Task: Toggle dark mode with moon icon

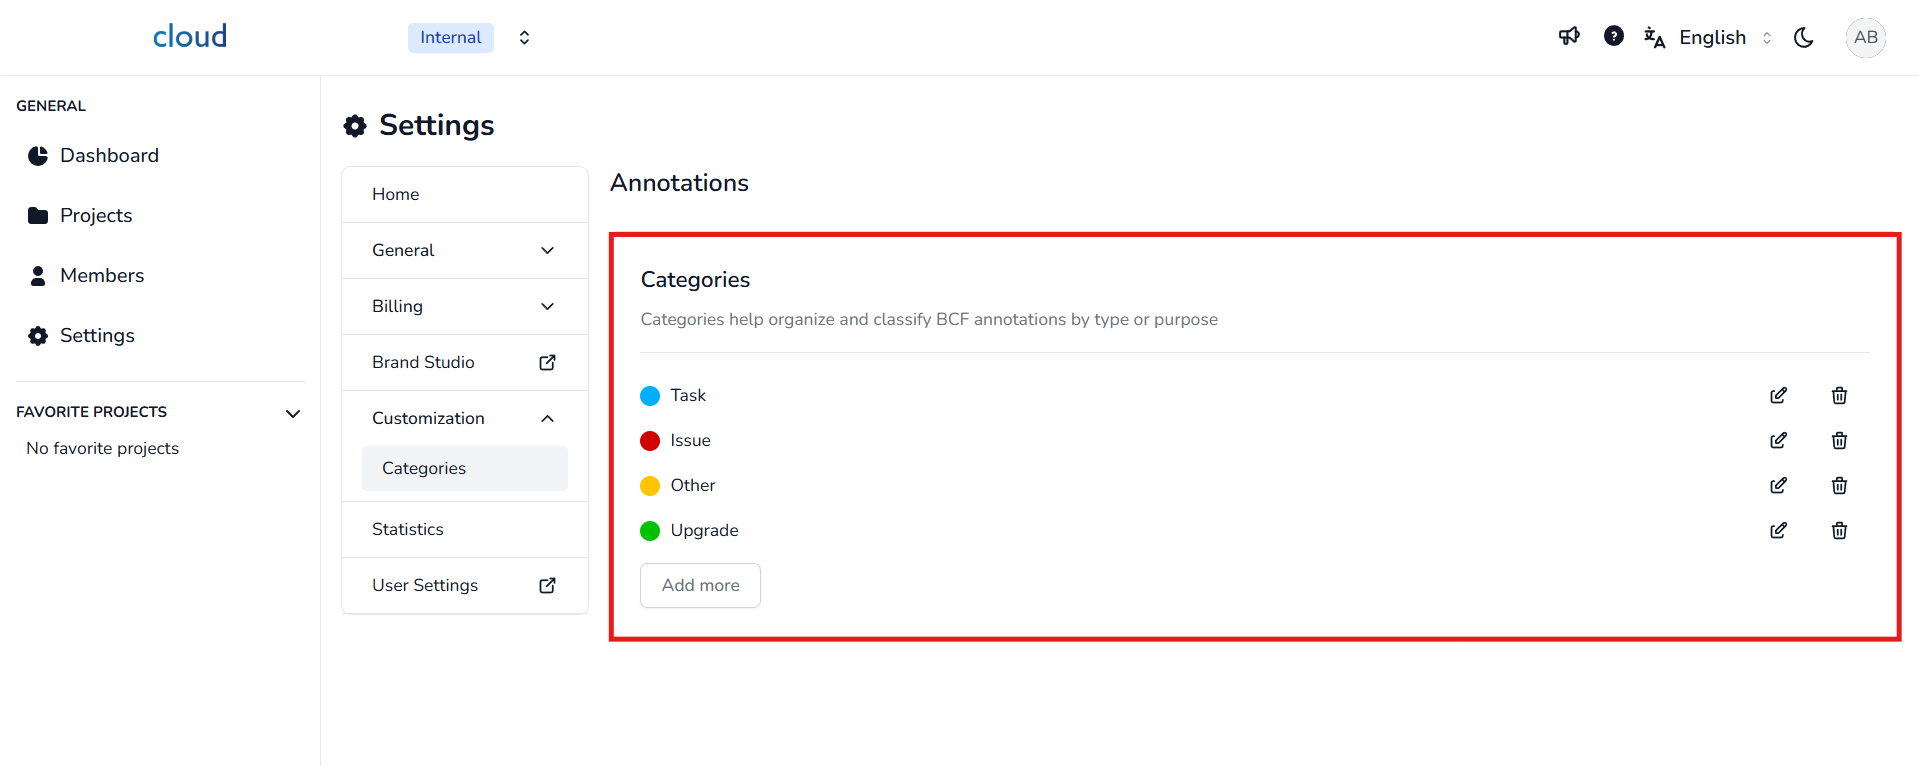Action: [1804, 38]
